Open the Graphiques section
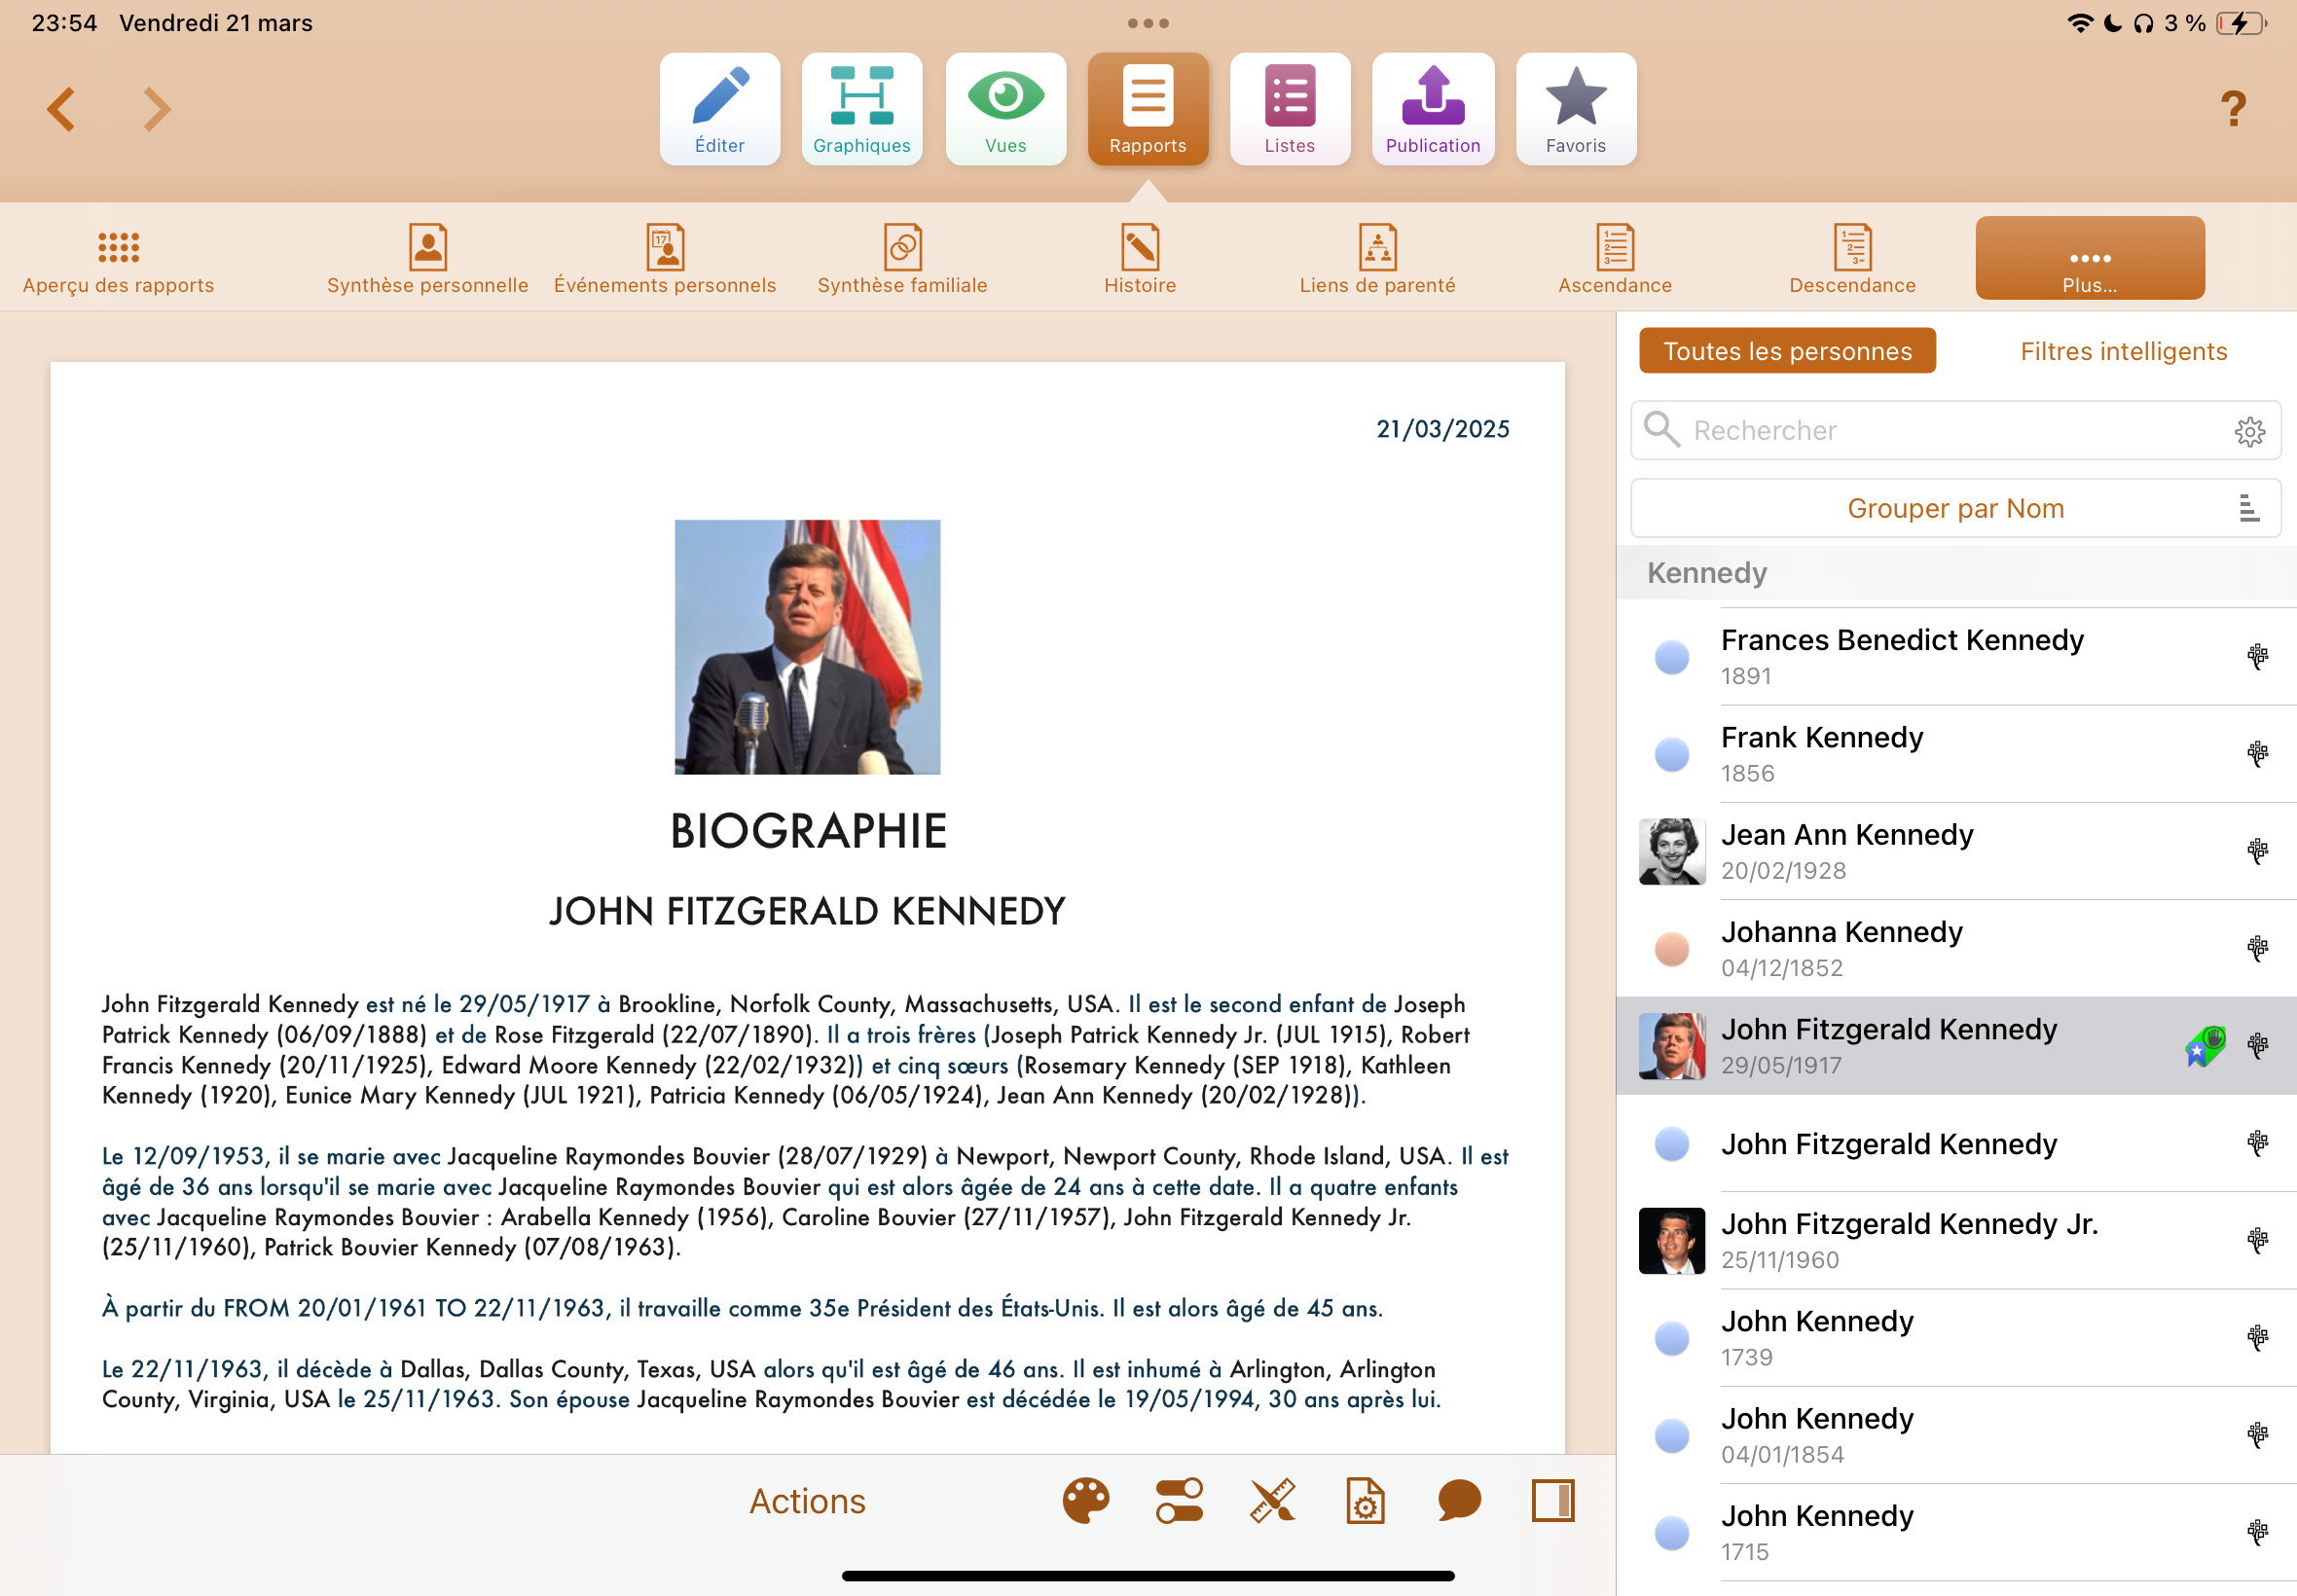This screenshot has height=1596, width=2297. tap(861, 109)
